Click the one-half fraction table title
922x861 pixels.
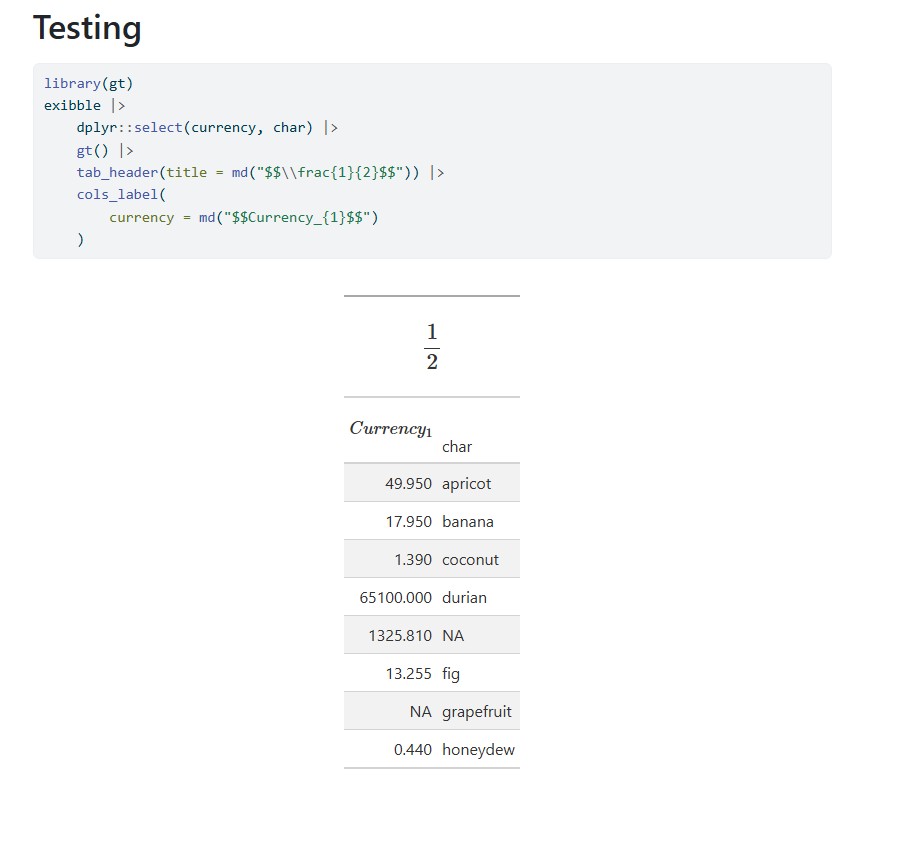(432, 347)
